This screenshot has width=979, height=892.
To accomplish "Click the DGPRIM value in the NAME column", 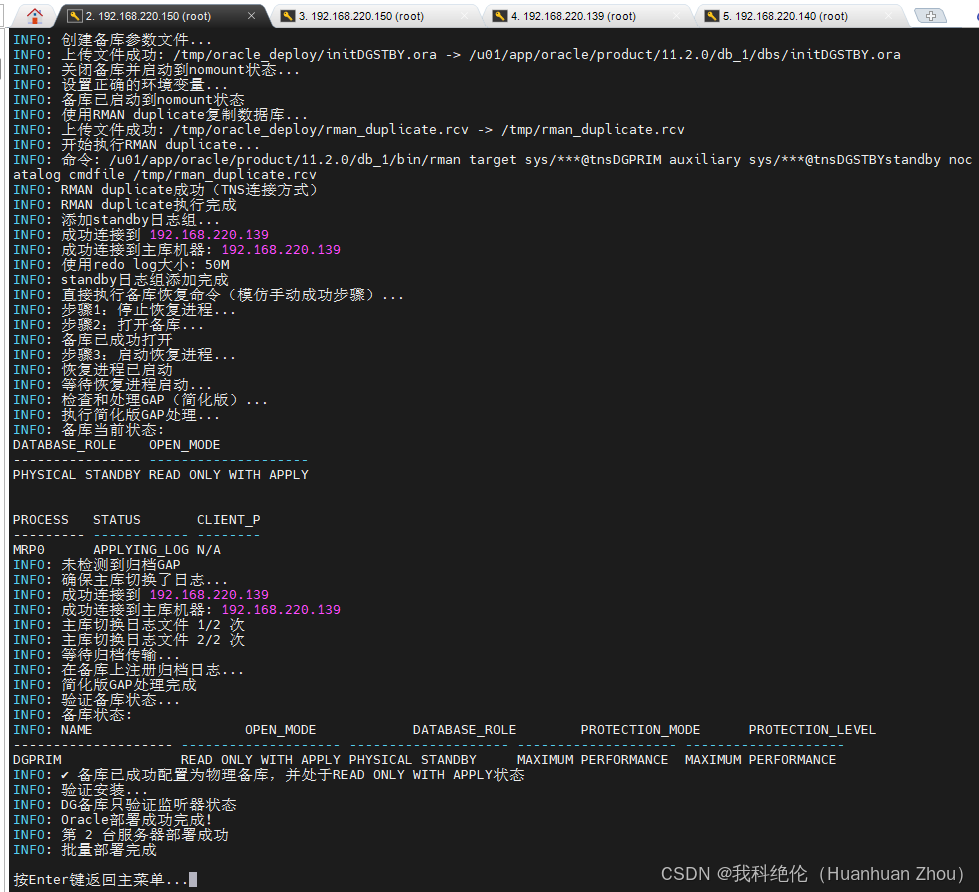I will pyautogui.click(x=37, y=759).
